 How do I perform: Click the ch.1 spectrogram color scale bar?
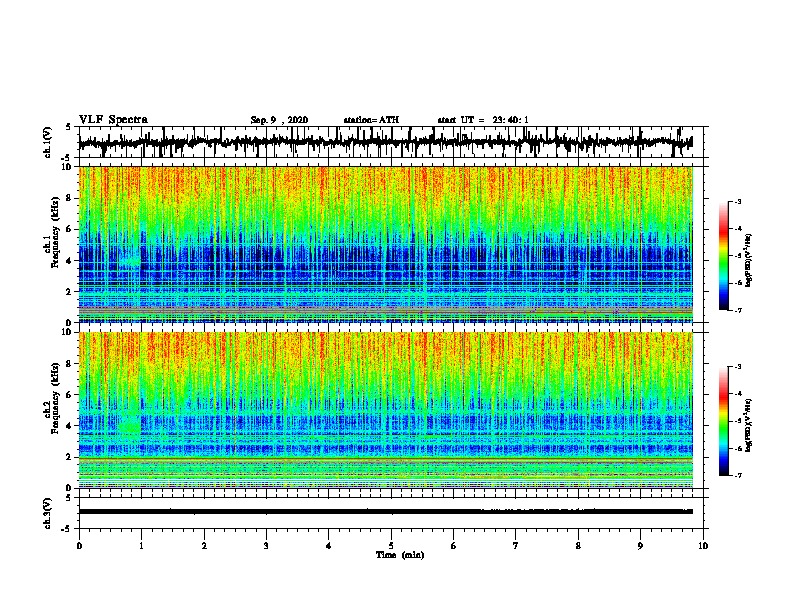coord(724,256)
